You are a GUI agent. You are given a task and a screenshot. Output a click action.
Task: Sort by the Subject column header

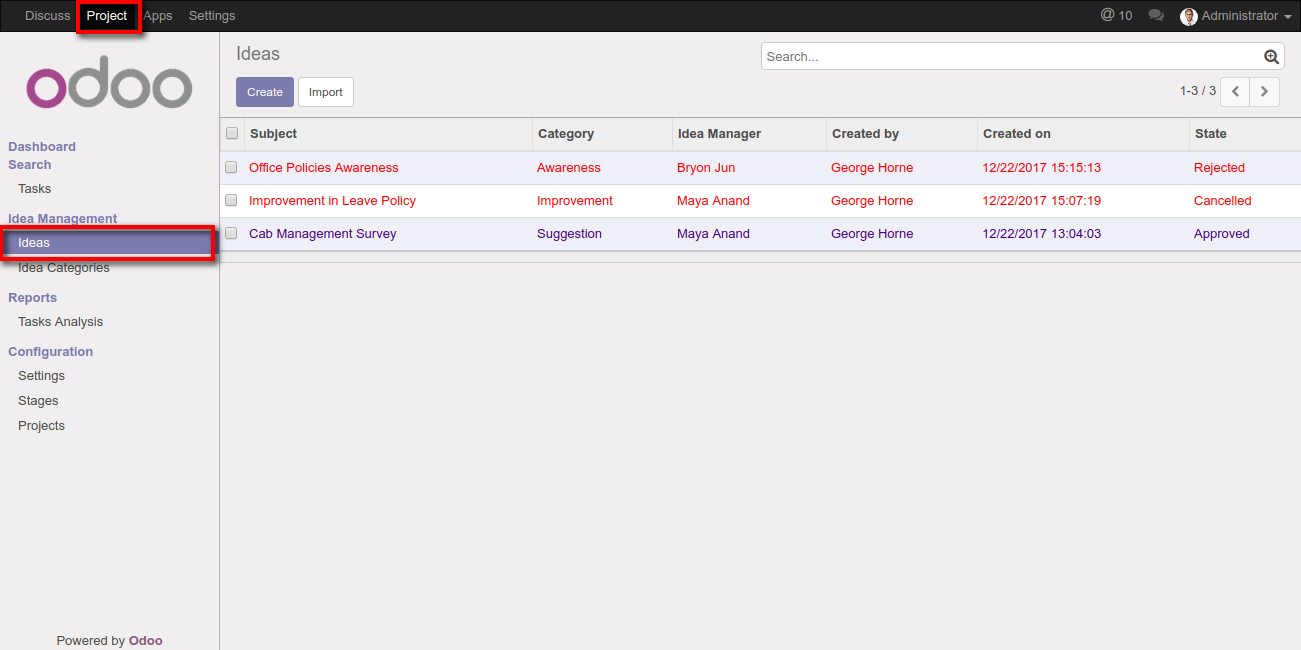tap(388, 134)
